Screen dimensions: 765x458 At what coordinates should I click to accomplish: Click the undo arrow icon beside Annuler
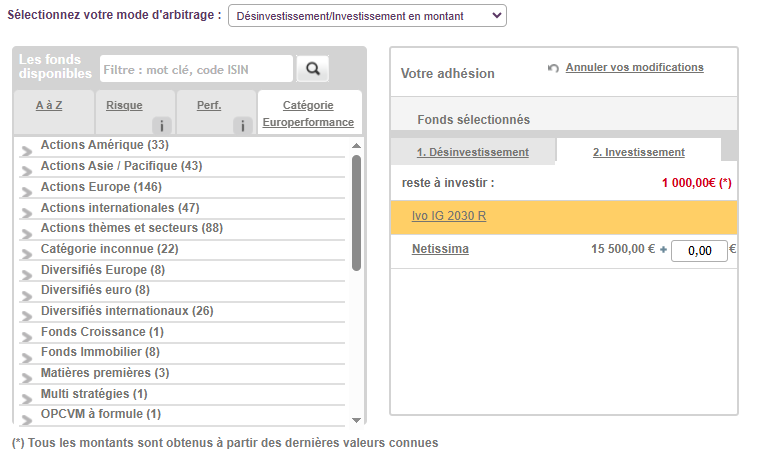coord(553,68)
